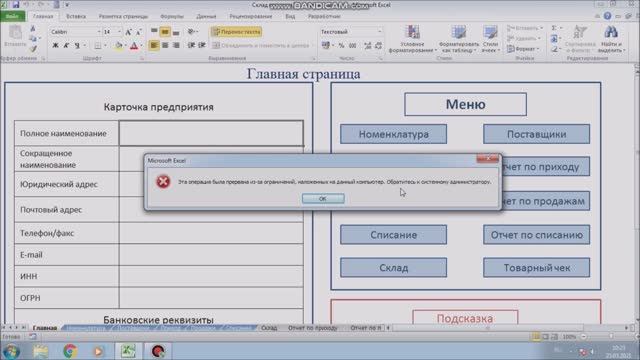Switch to the Разработчик ribbon tab
Viewport: 640px width, 360px height.
(324, 16)
